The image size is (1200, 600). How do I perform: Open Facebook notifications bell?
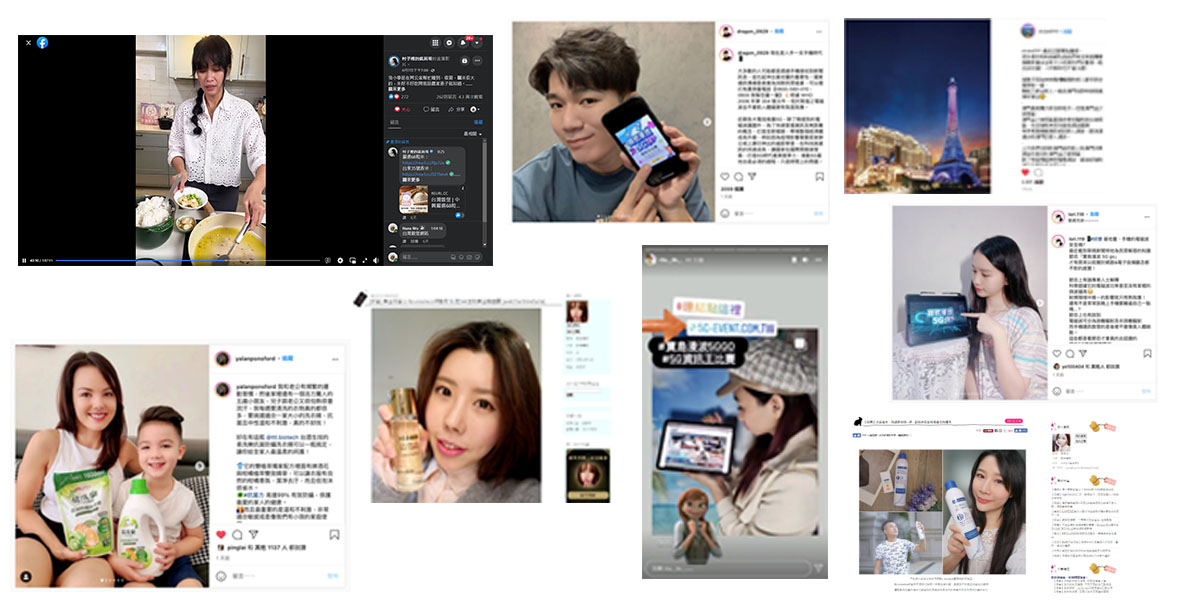(464, 43)
